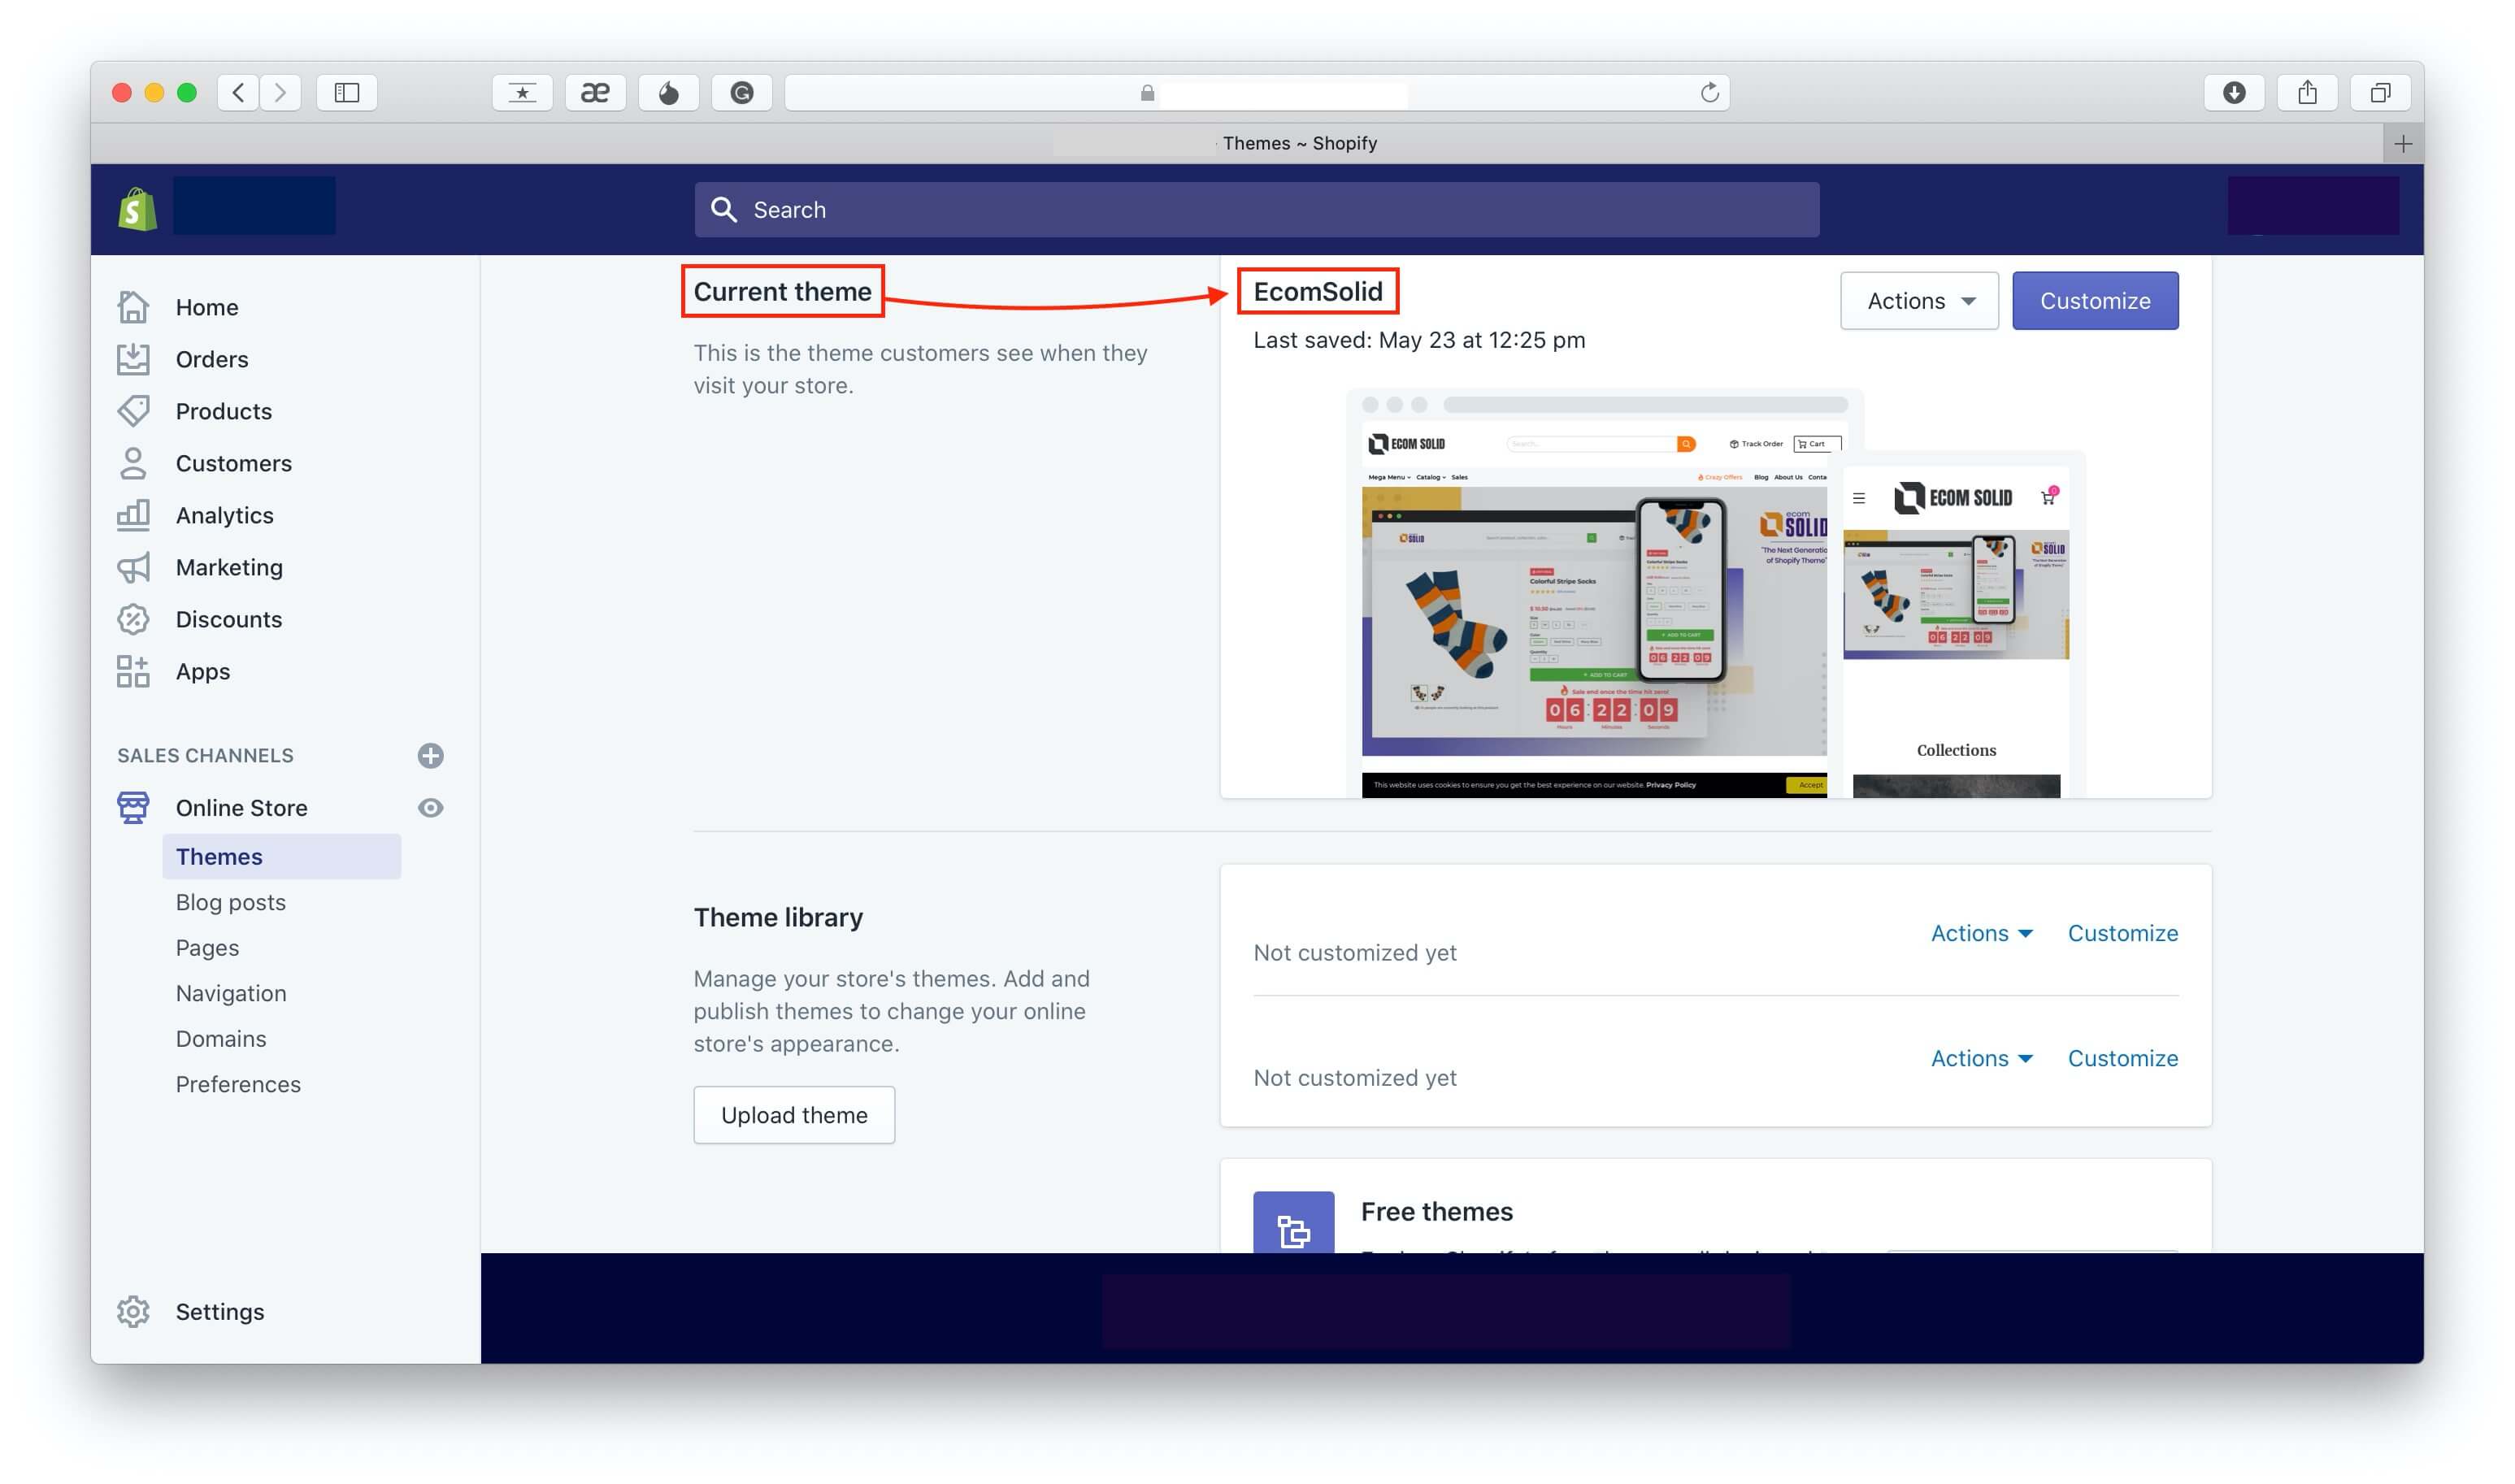Open Safari downloads button
2515x1484 pixels.
(x=2235, y=93)
